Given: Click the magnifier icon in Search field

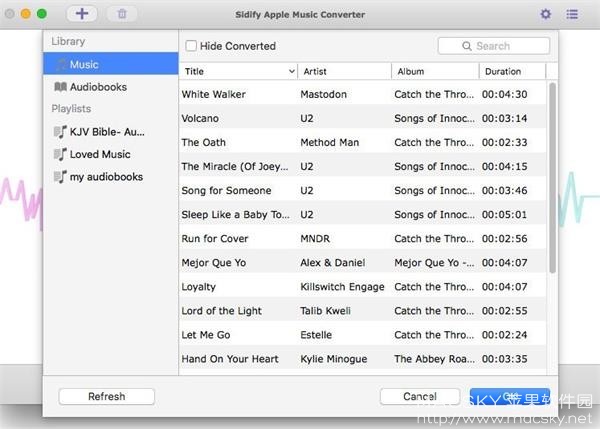Looking at the screenshot, I should [467, 46].
